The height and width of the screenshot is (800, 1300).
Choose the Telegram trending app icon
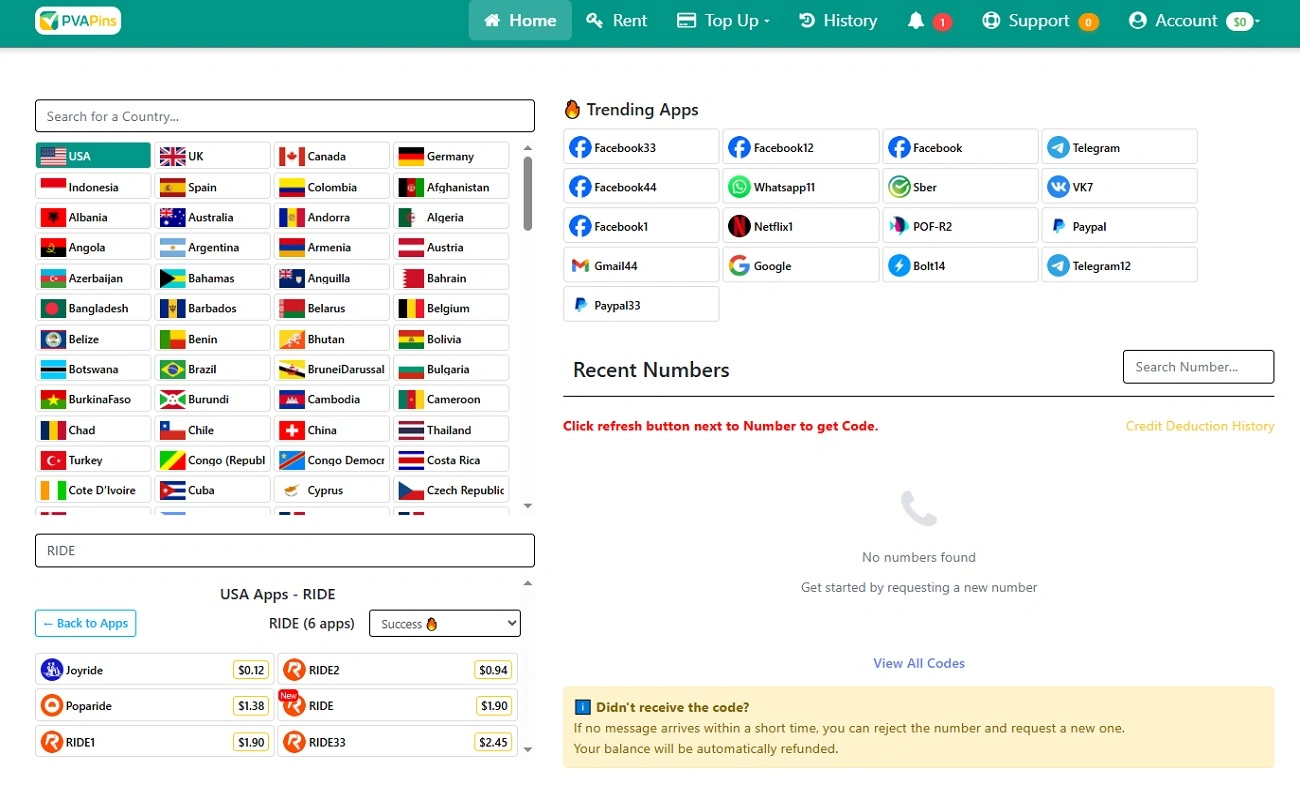click(x=1058, y=148)
